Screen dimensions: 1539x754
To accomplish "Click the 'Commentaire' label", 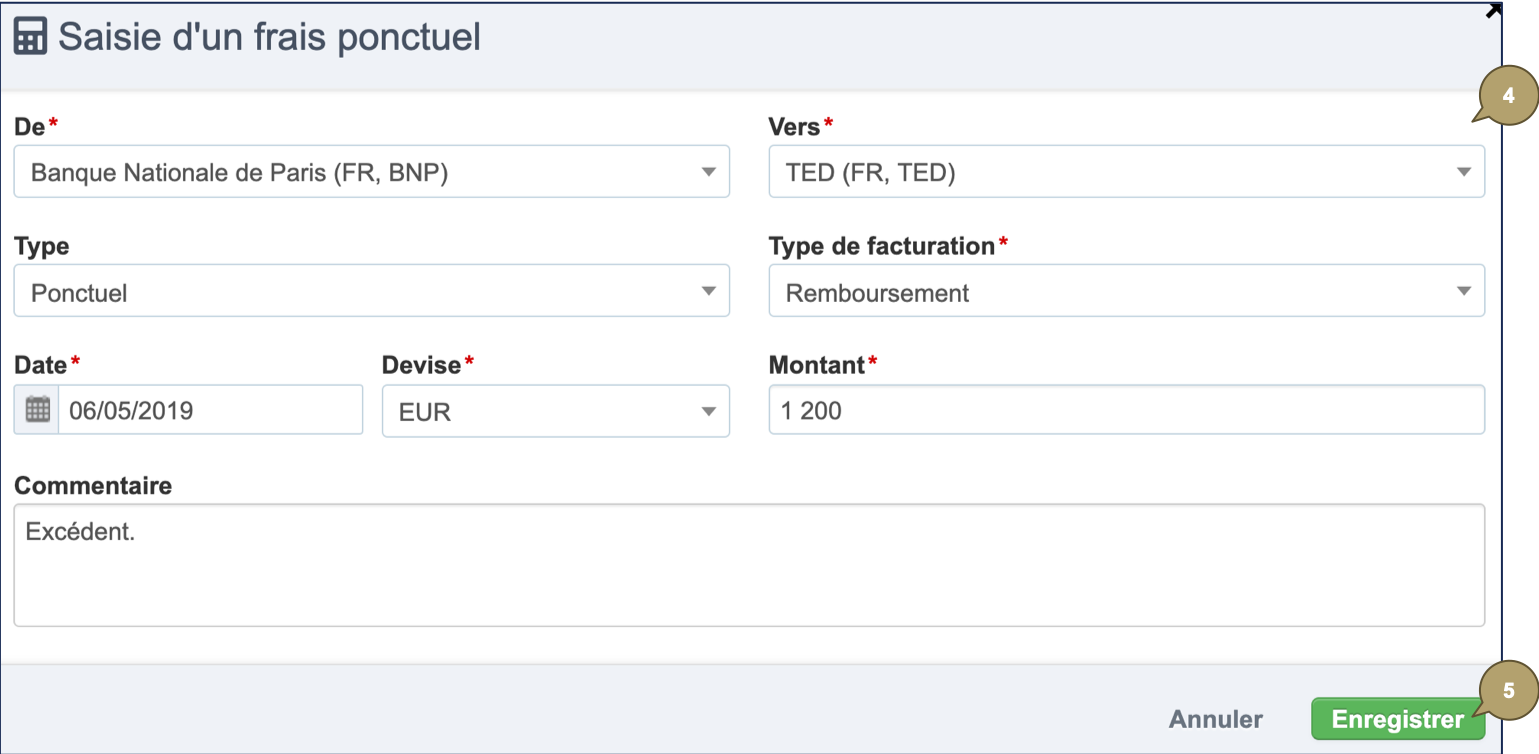I will click(93, 486).
